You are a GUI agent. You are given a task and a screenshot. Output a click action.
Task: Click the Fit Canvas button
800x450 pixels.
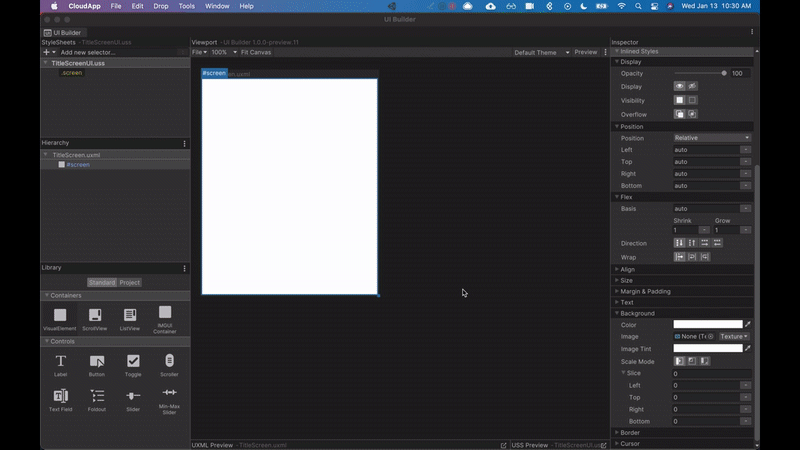(x=257, y=52)
